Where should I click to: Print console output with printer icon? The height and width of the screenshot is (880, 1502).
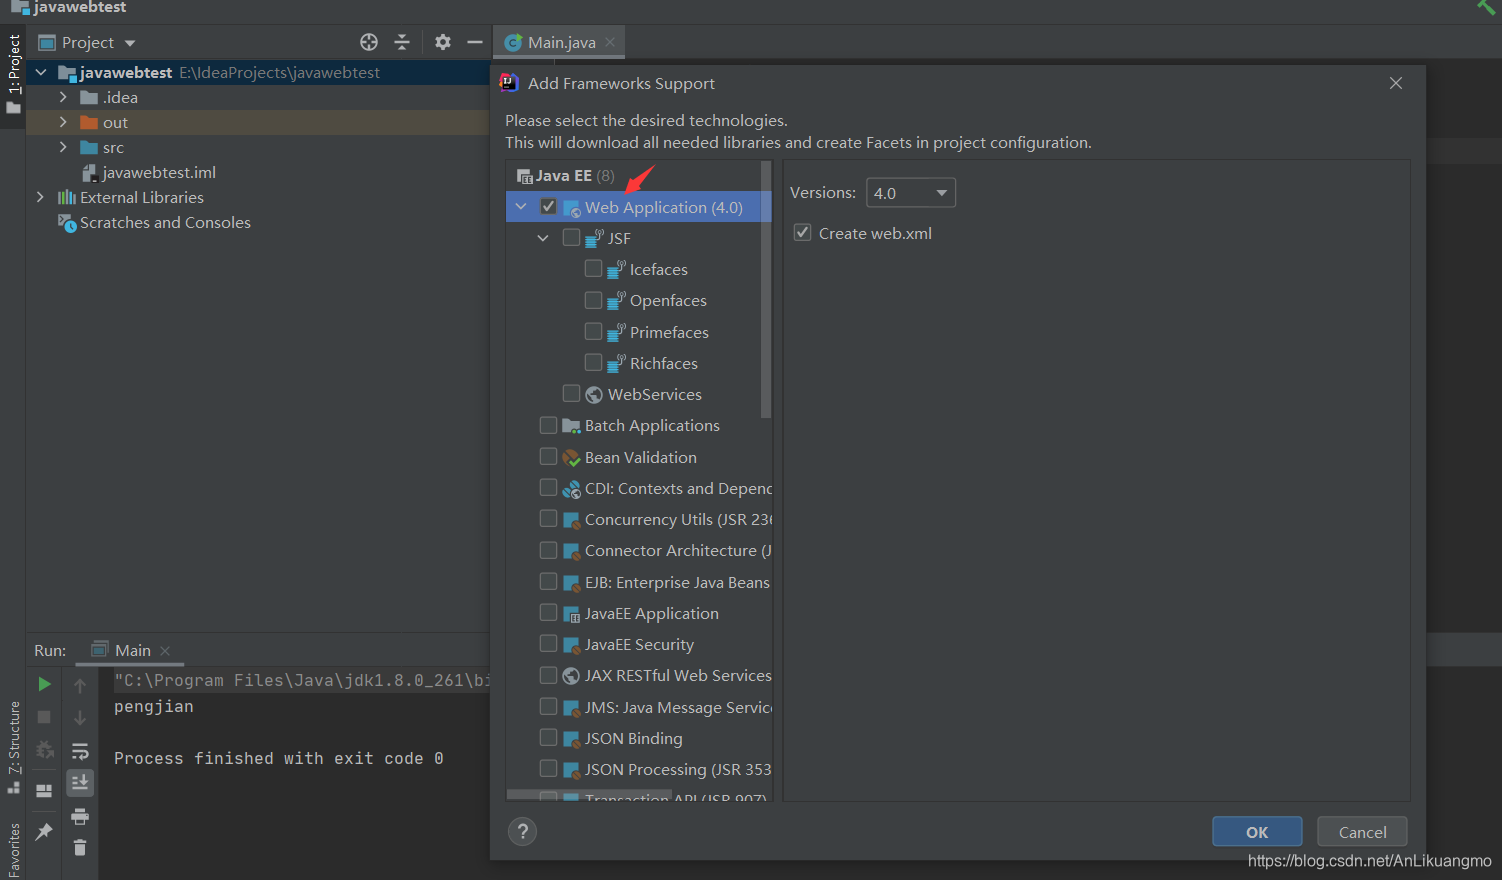pyautogui.click(x=80, y=817)
